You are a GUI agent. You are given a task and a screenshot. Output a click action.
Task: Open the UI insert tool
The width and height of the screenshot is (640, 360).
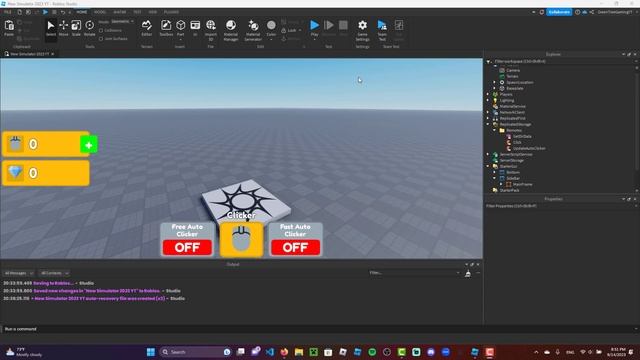[x=195, y=29]
